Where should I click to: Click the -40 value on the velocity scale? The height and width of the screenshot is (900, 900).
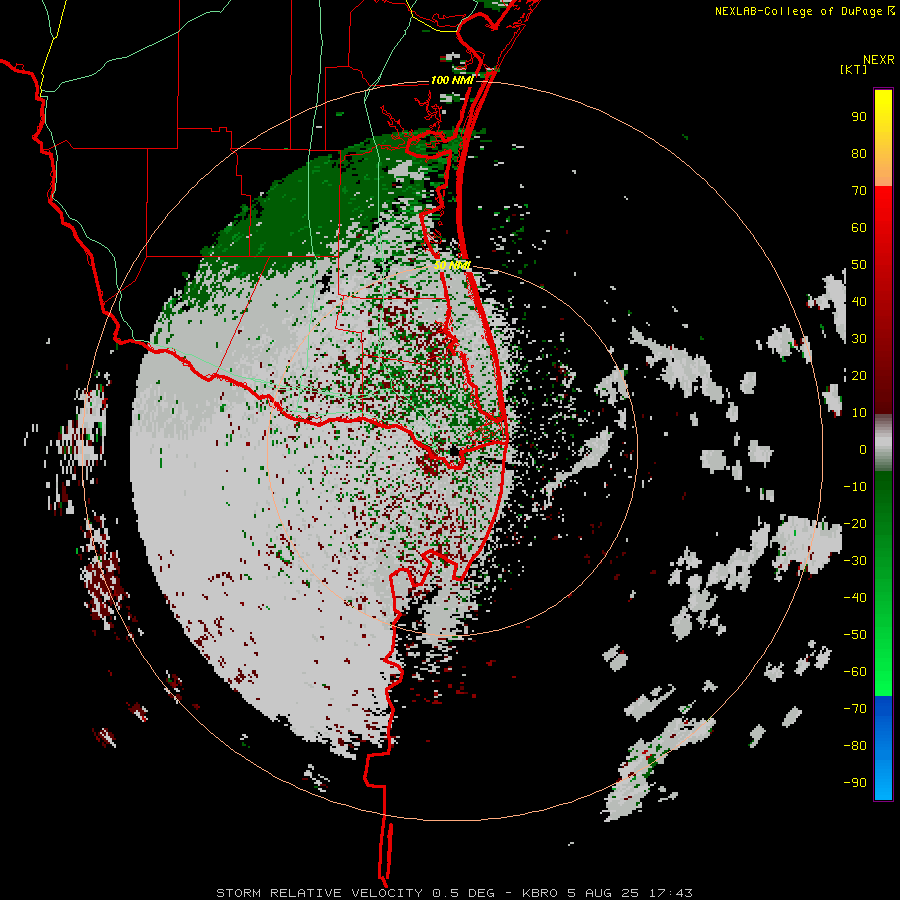(x=855, y=598)
